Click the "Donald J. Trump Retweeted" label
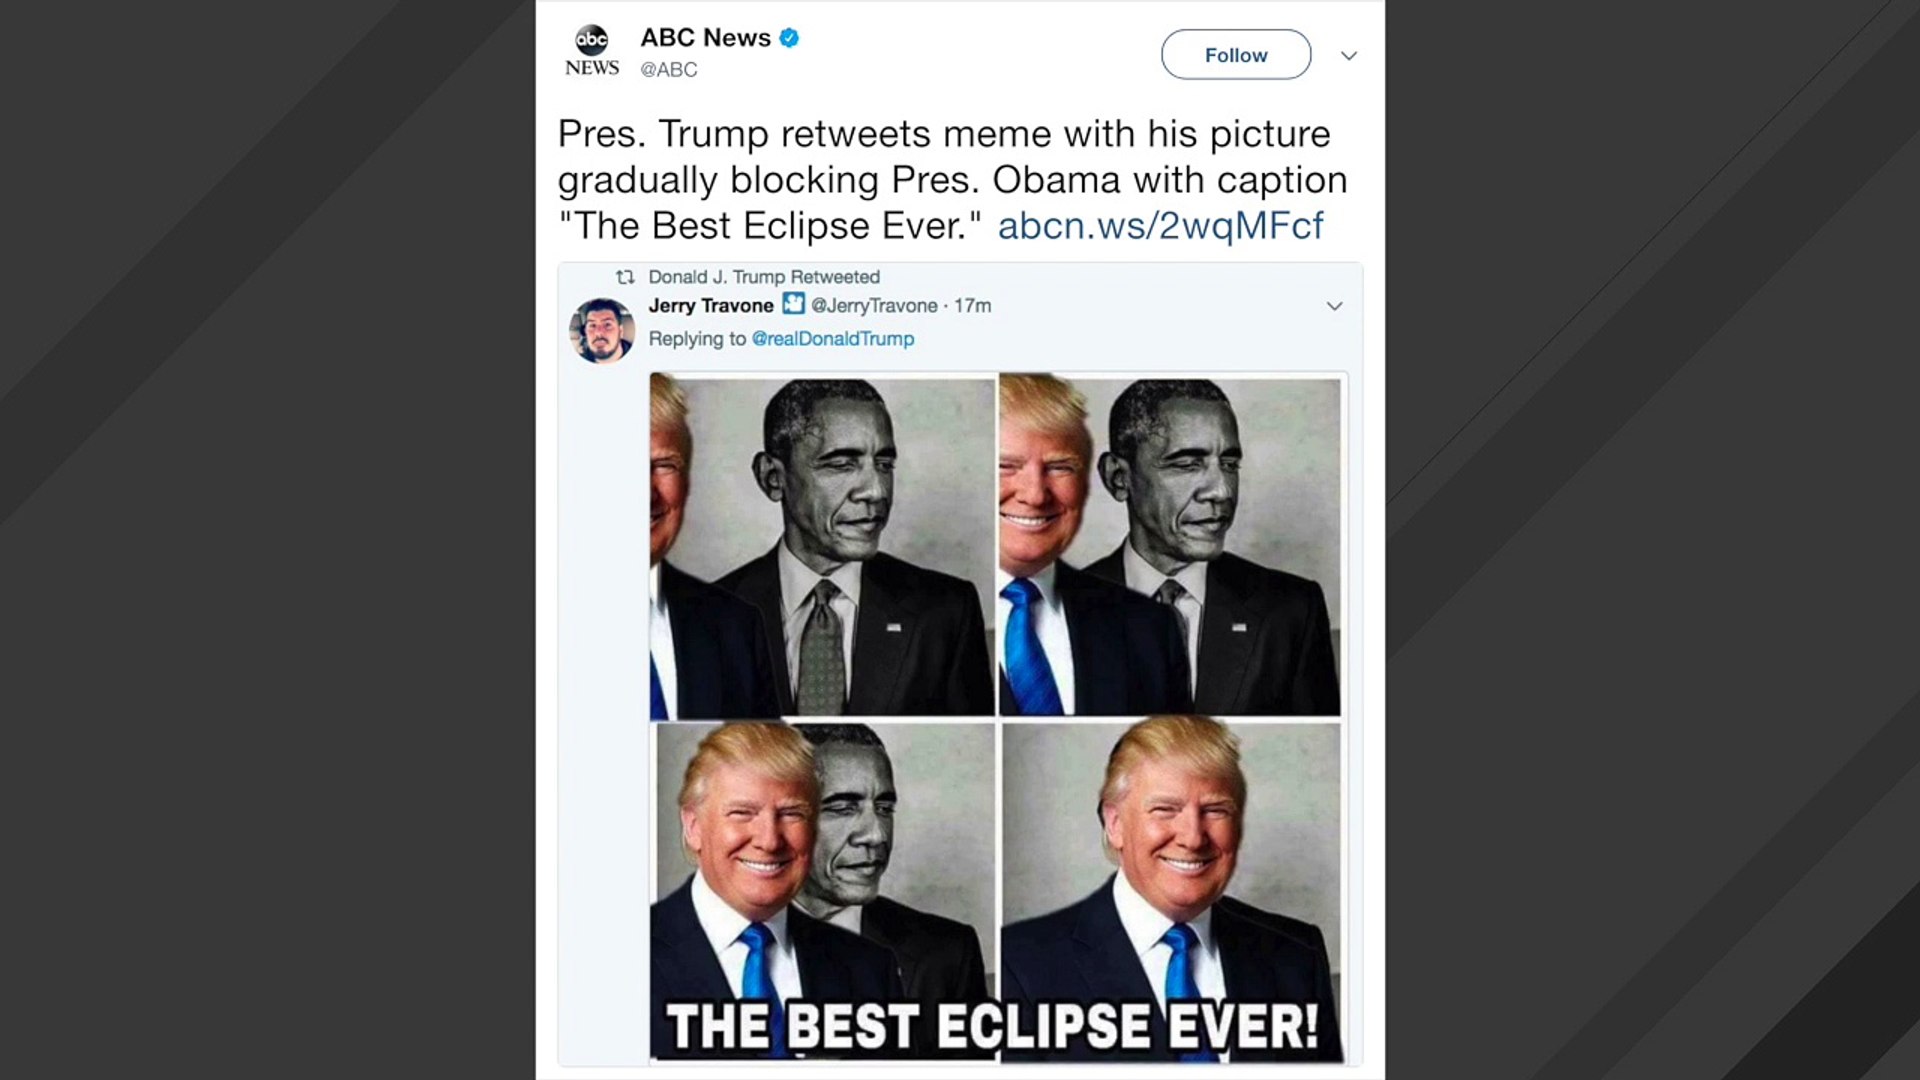 [x=764, y=277]
